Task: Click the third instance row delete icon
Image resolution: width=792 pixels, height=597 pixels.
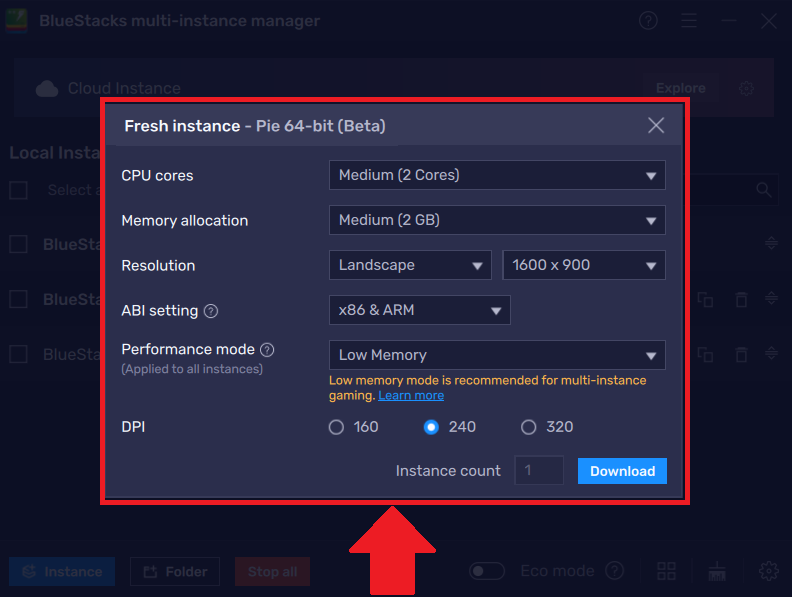Action: (x=741, y=355)
